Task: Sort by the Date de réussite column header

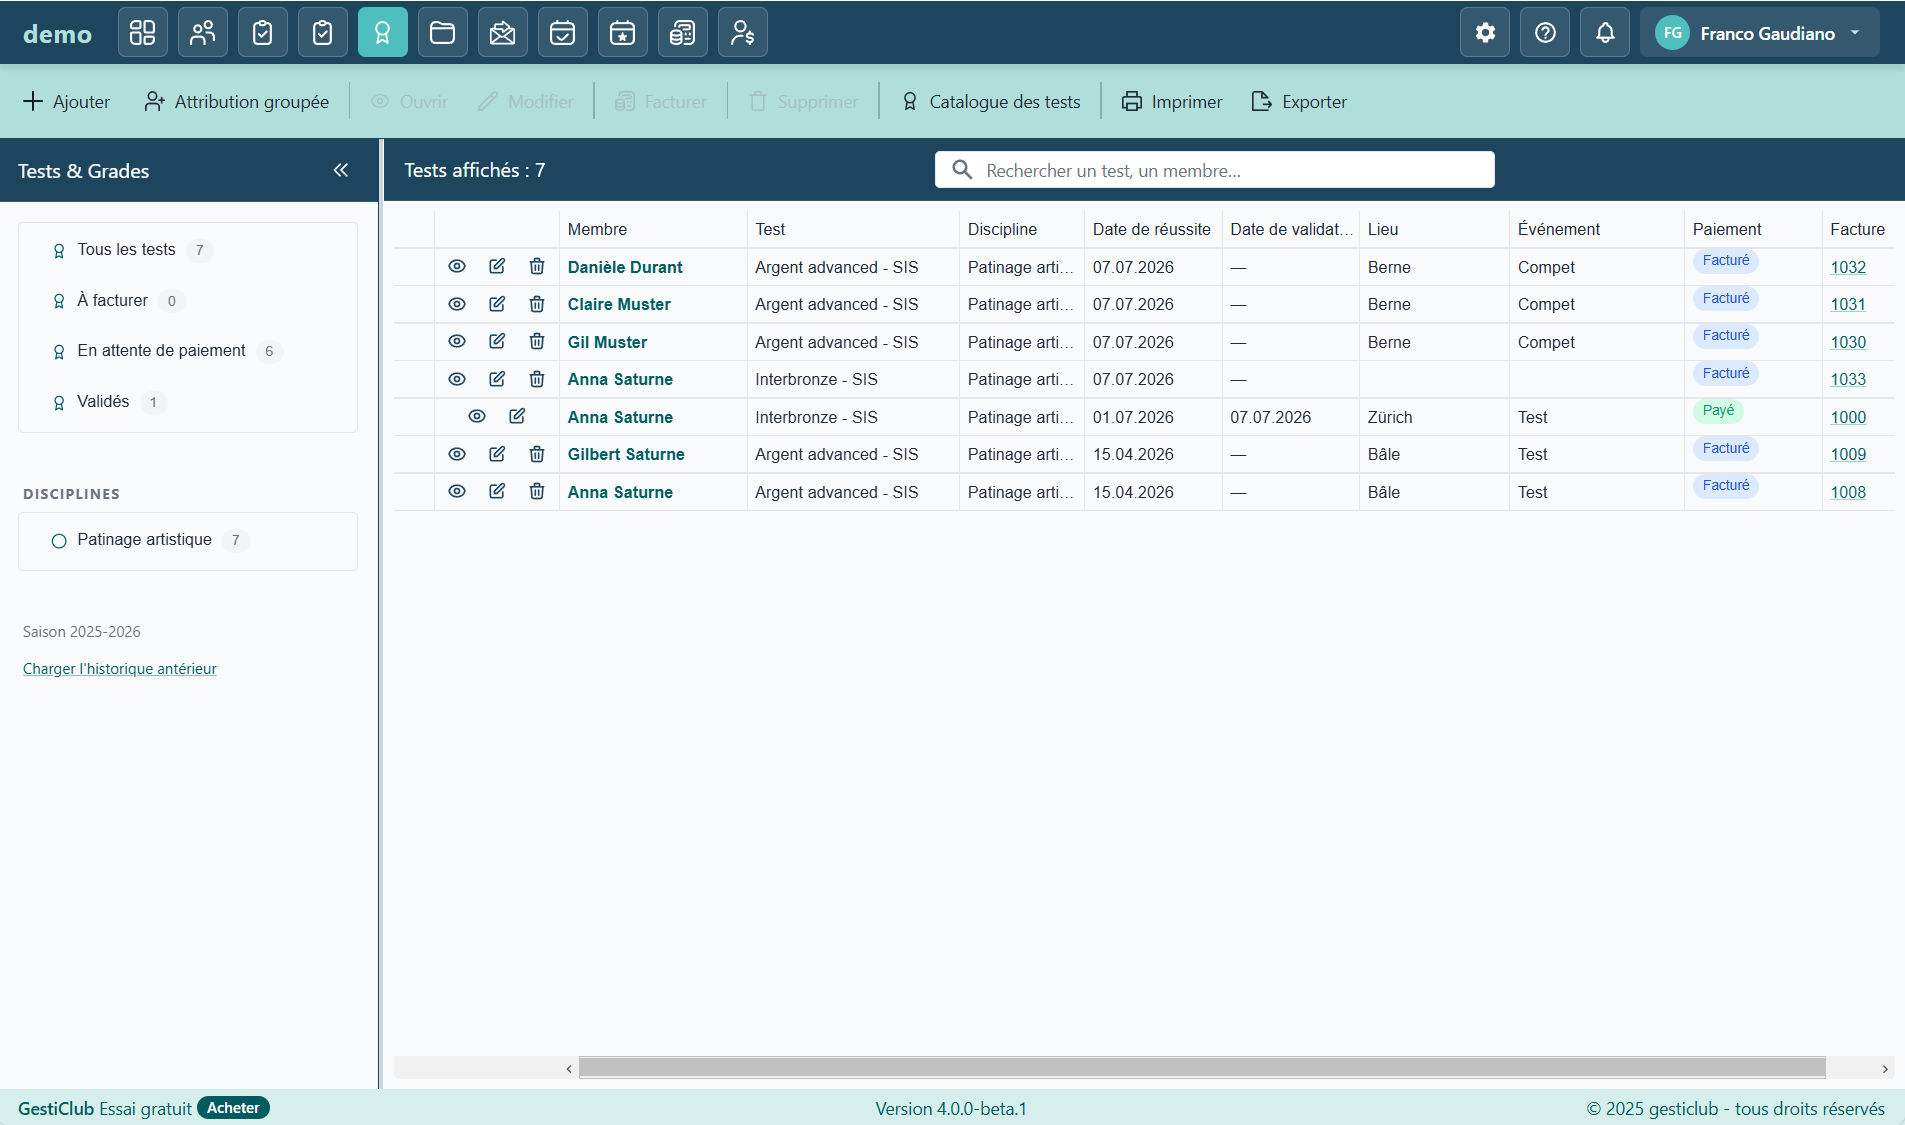Action: click(x=1152, y=229)
